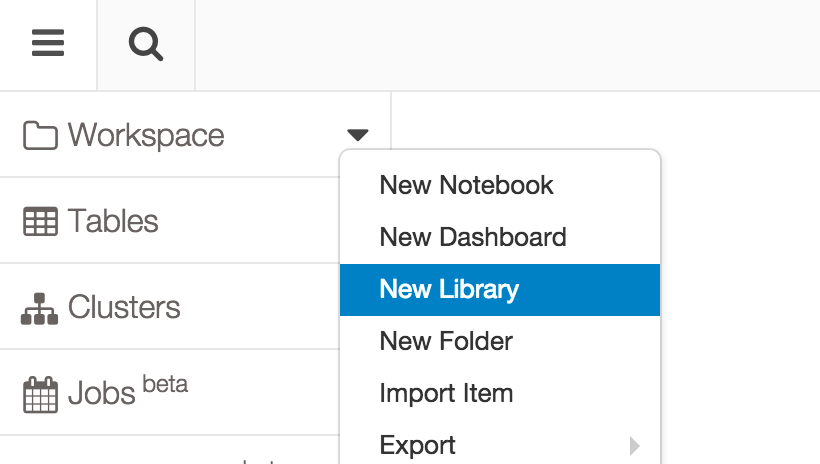Click the Workspace folder icon
This screenshot has width=820, height=464.
point(40,135)
